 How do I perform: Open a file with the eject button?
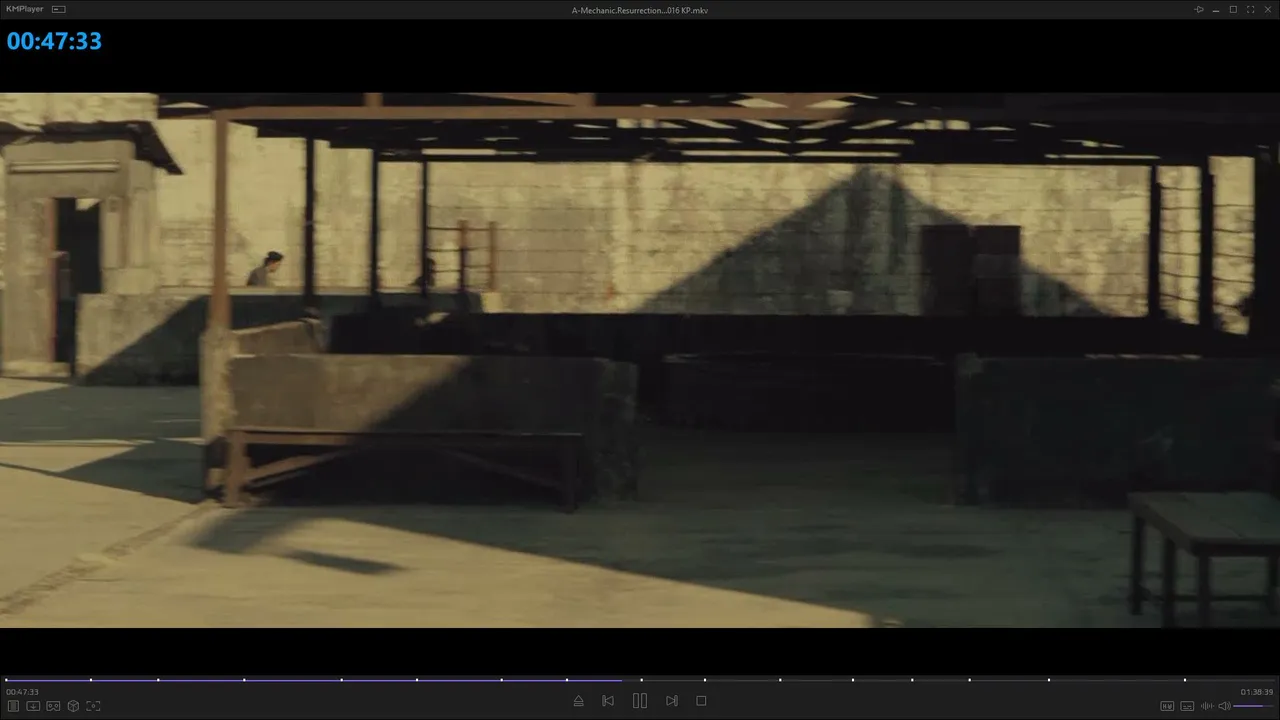point(578,701)
